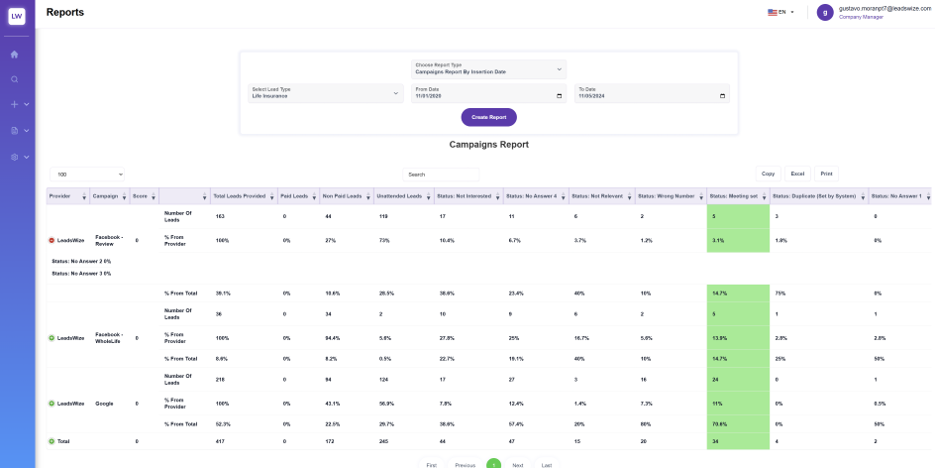Open the settings gear in sidebar
The width and height of the screenshot is (935, 468).
click(x=15, y=157)
